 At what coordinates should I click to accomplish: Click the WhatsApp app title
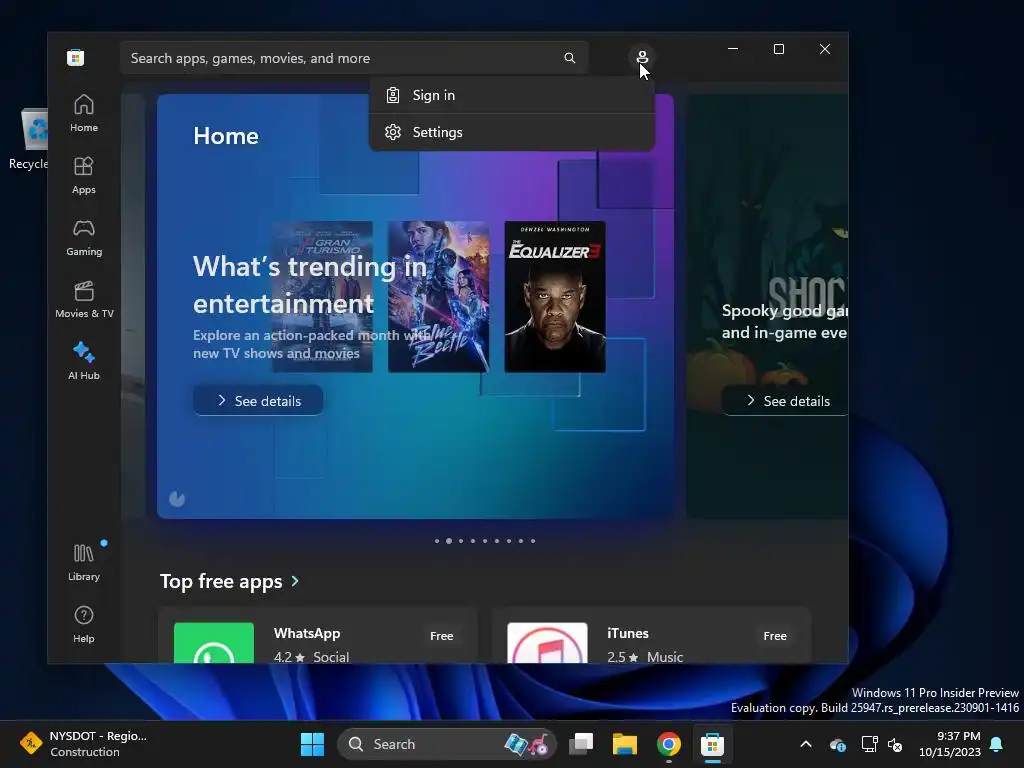click(307, 633)
